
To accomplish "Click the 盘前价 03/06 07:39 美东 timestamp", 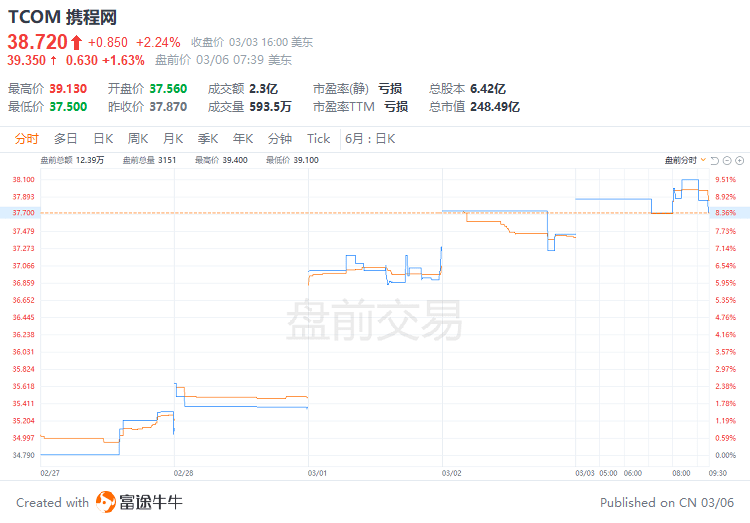I will 223,60.
